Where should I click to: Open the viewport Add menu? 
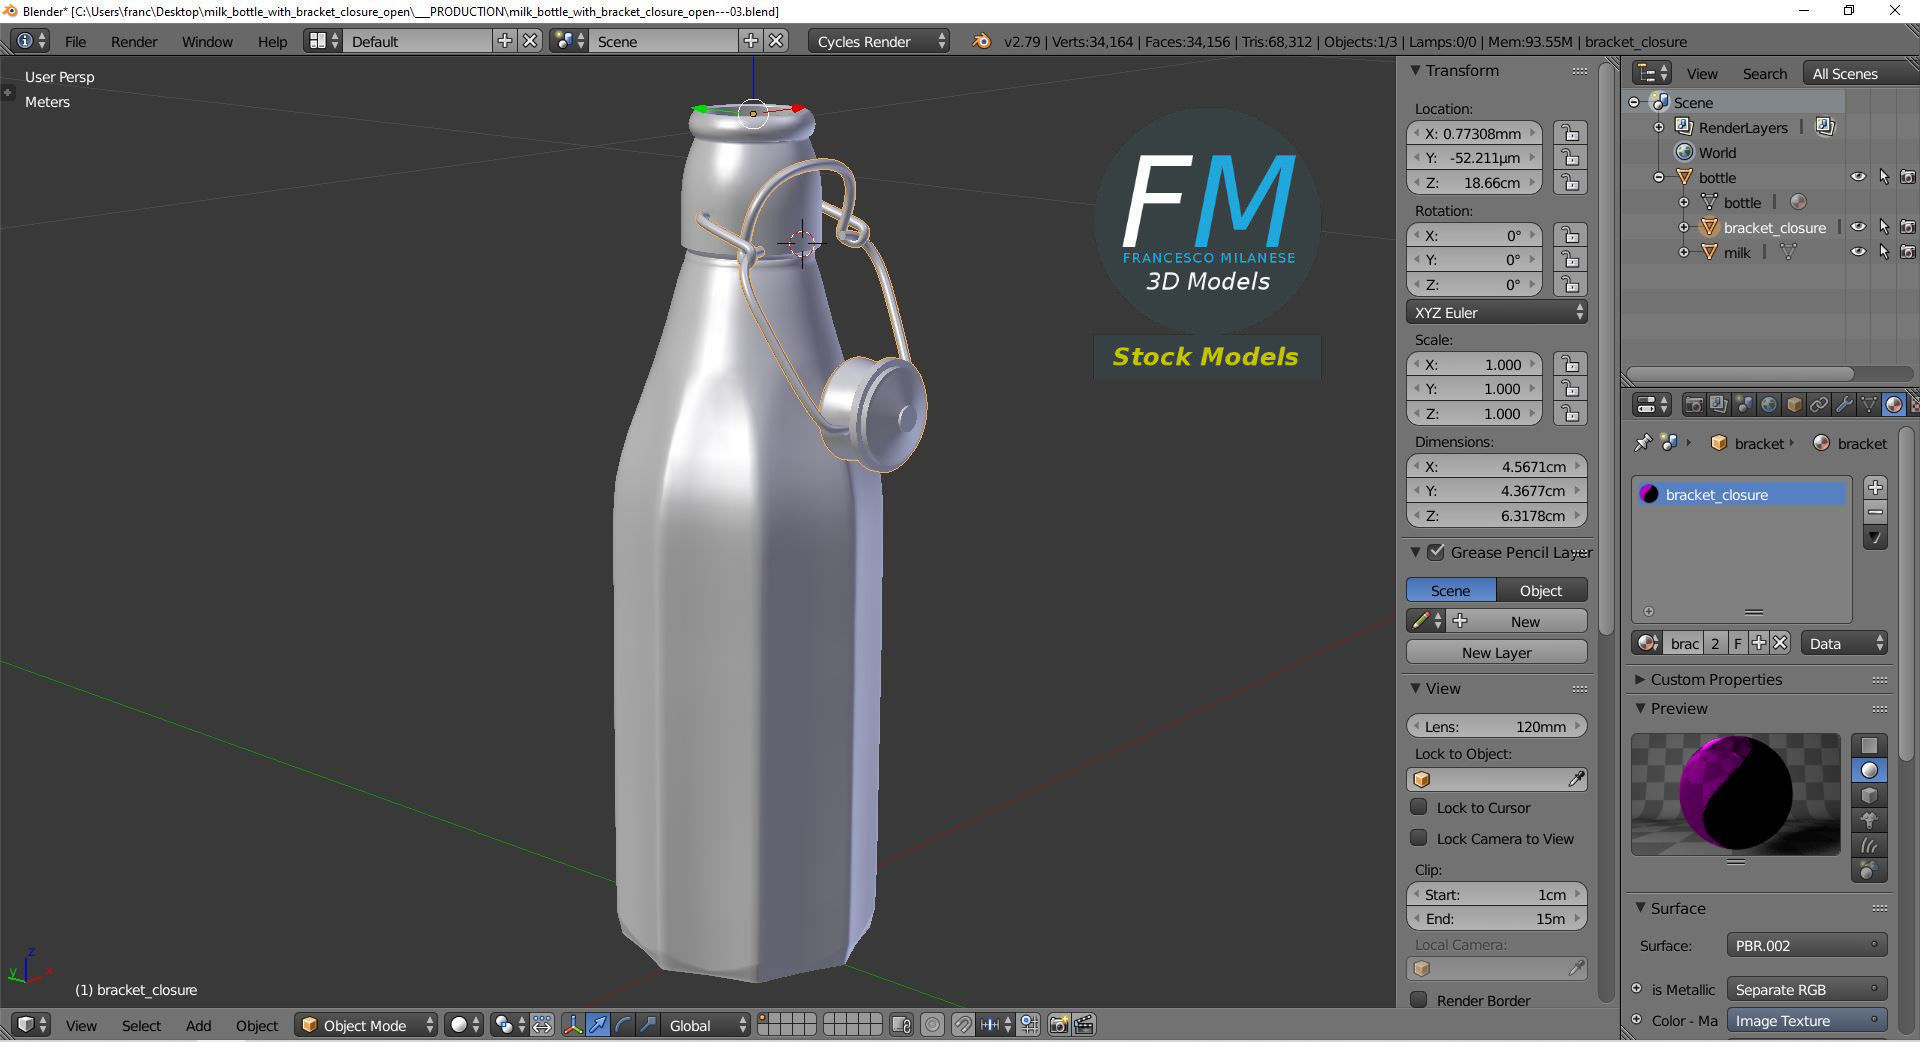click(198, 1025)
